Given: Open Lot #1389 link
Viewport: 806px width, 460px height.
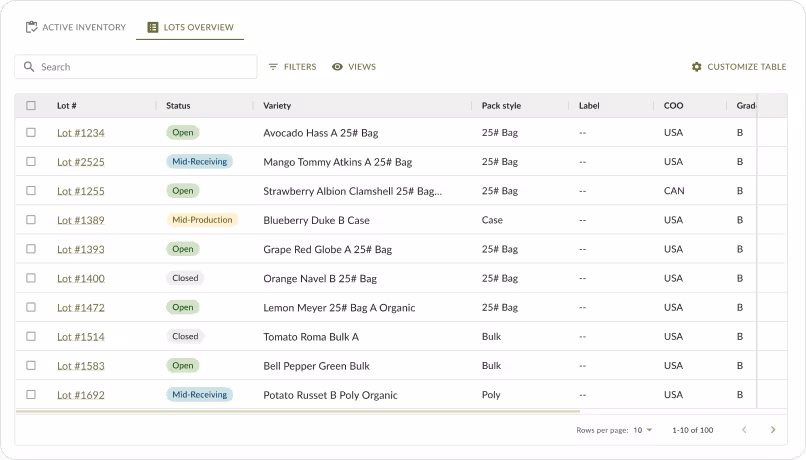Looking at the screenshot, I should click(x=81, y=220).
